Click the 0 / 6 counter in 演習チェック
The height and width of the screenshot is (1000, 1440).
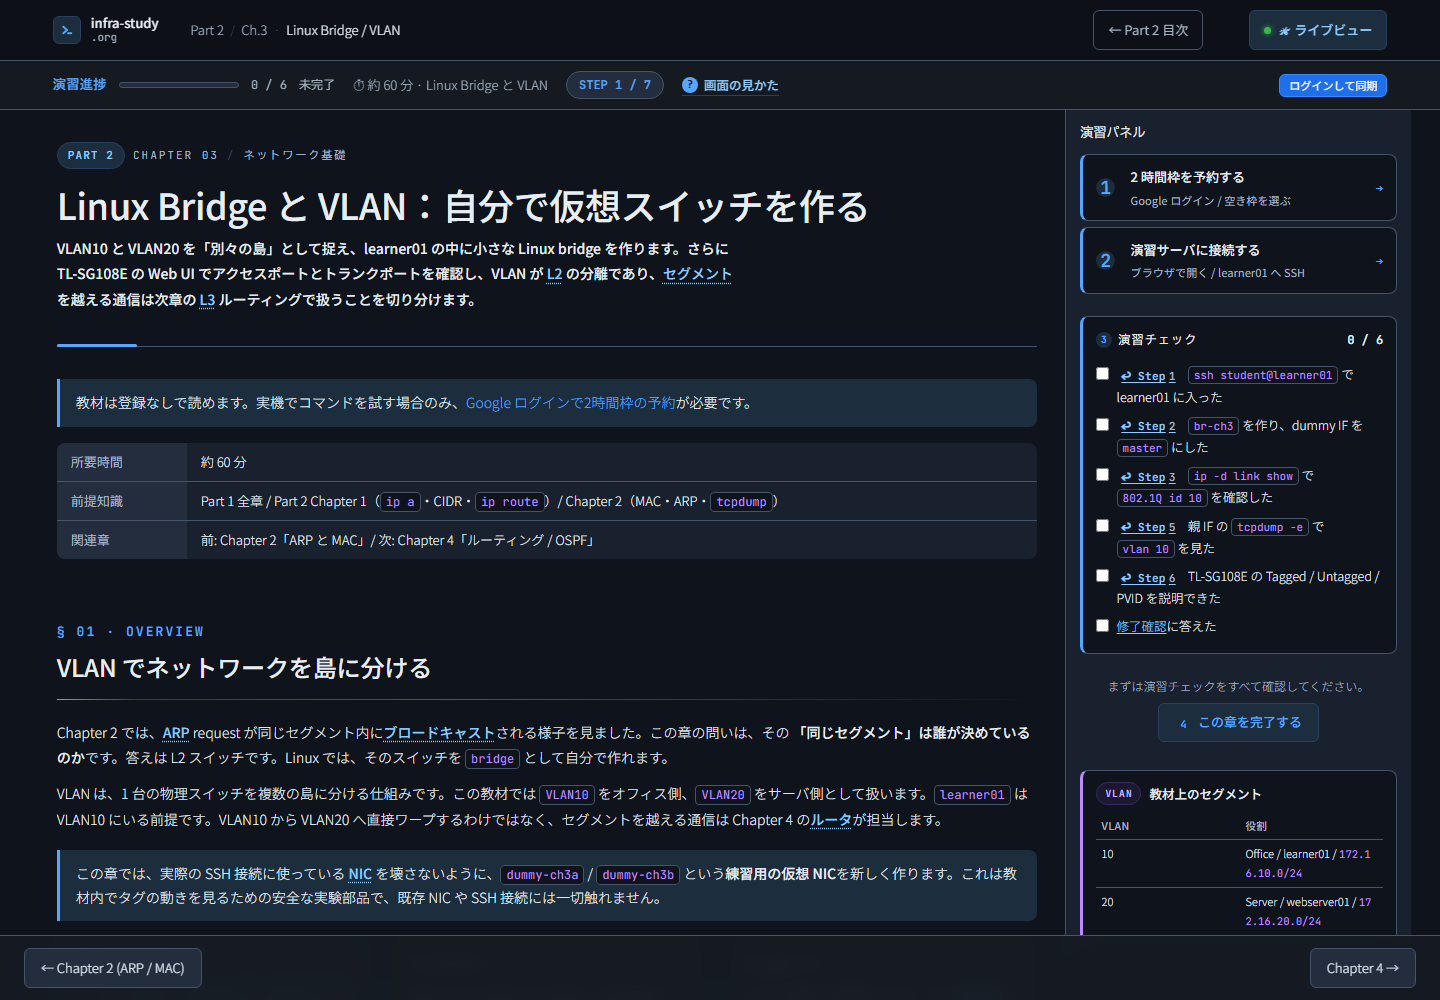point(1365,340)
